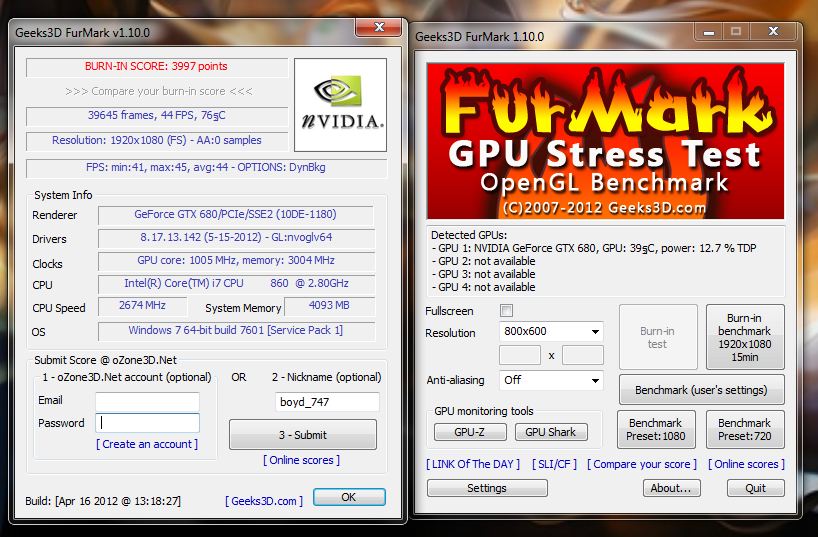Open the Compare your score link

642,464
